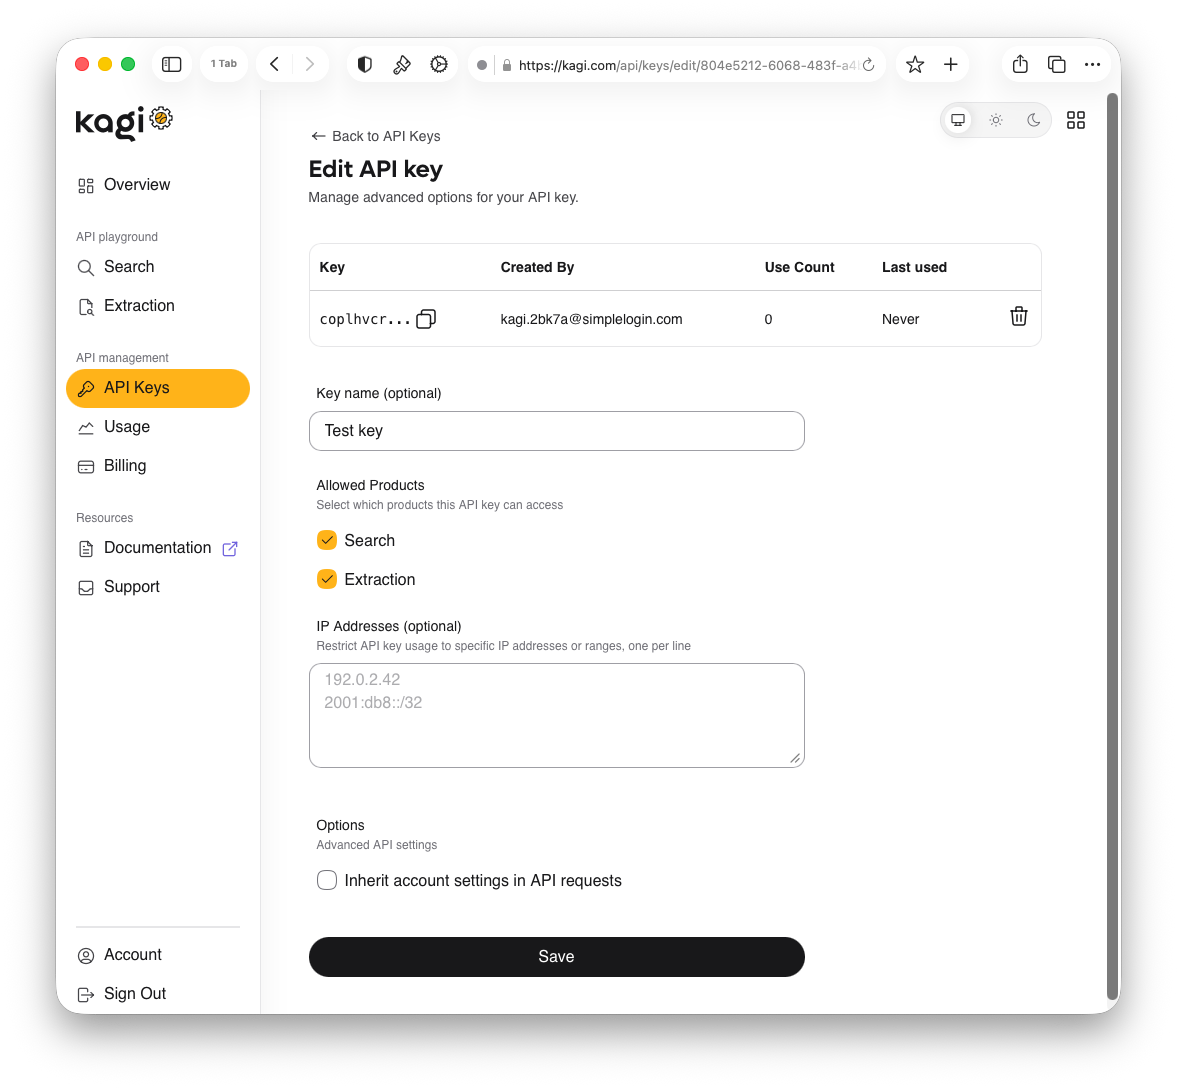Viewport: 1177px width, 1088px height.
Task: Click the share icon in the toolbar
Action: (1019, 65)
